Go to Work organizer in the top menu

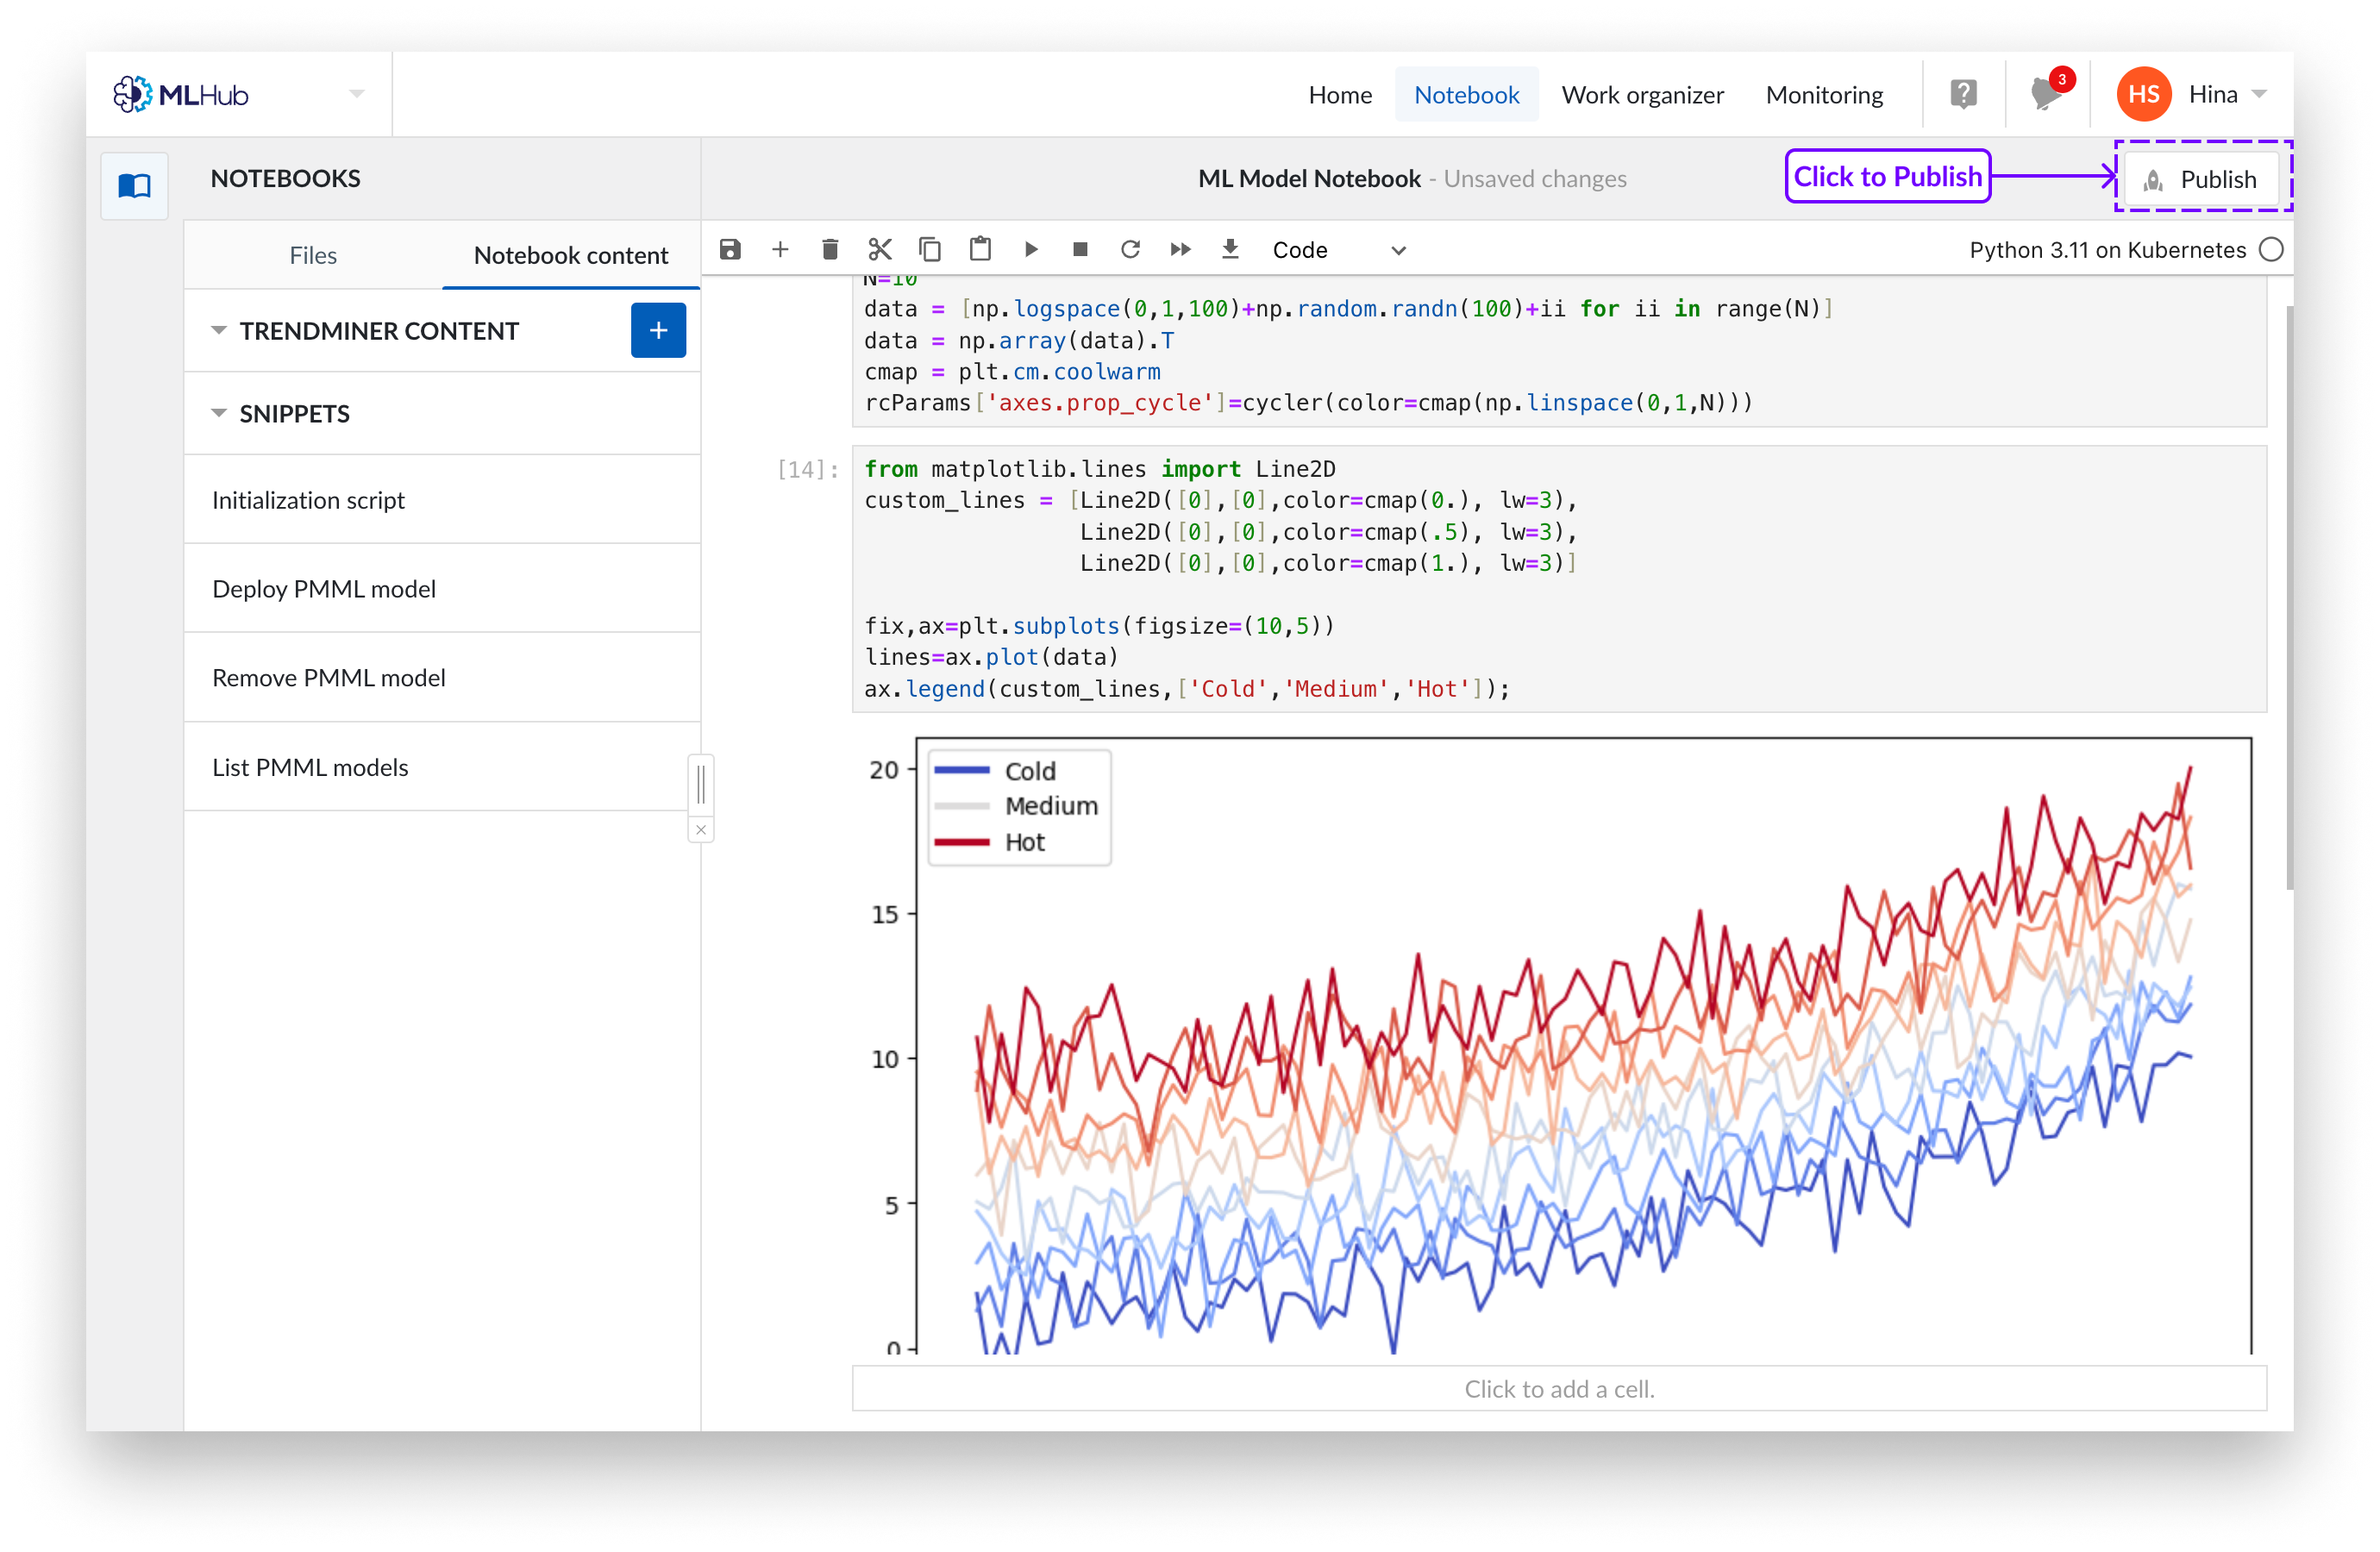point(1642,95)
